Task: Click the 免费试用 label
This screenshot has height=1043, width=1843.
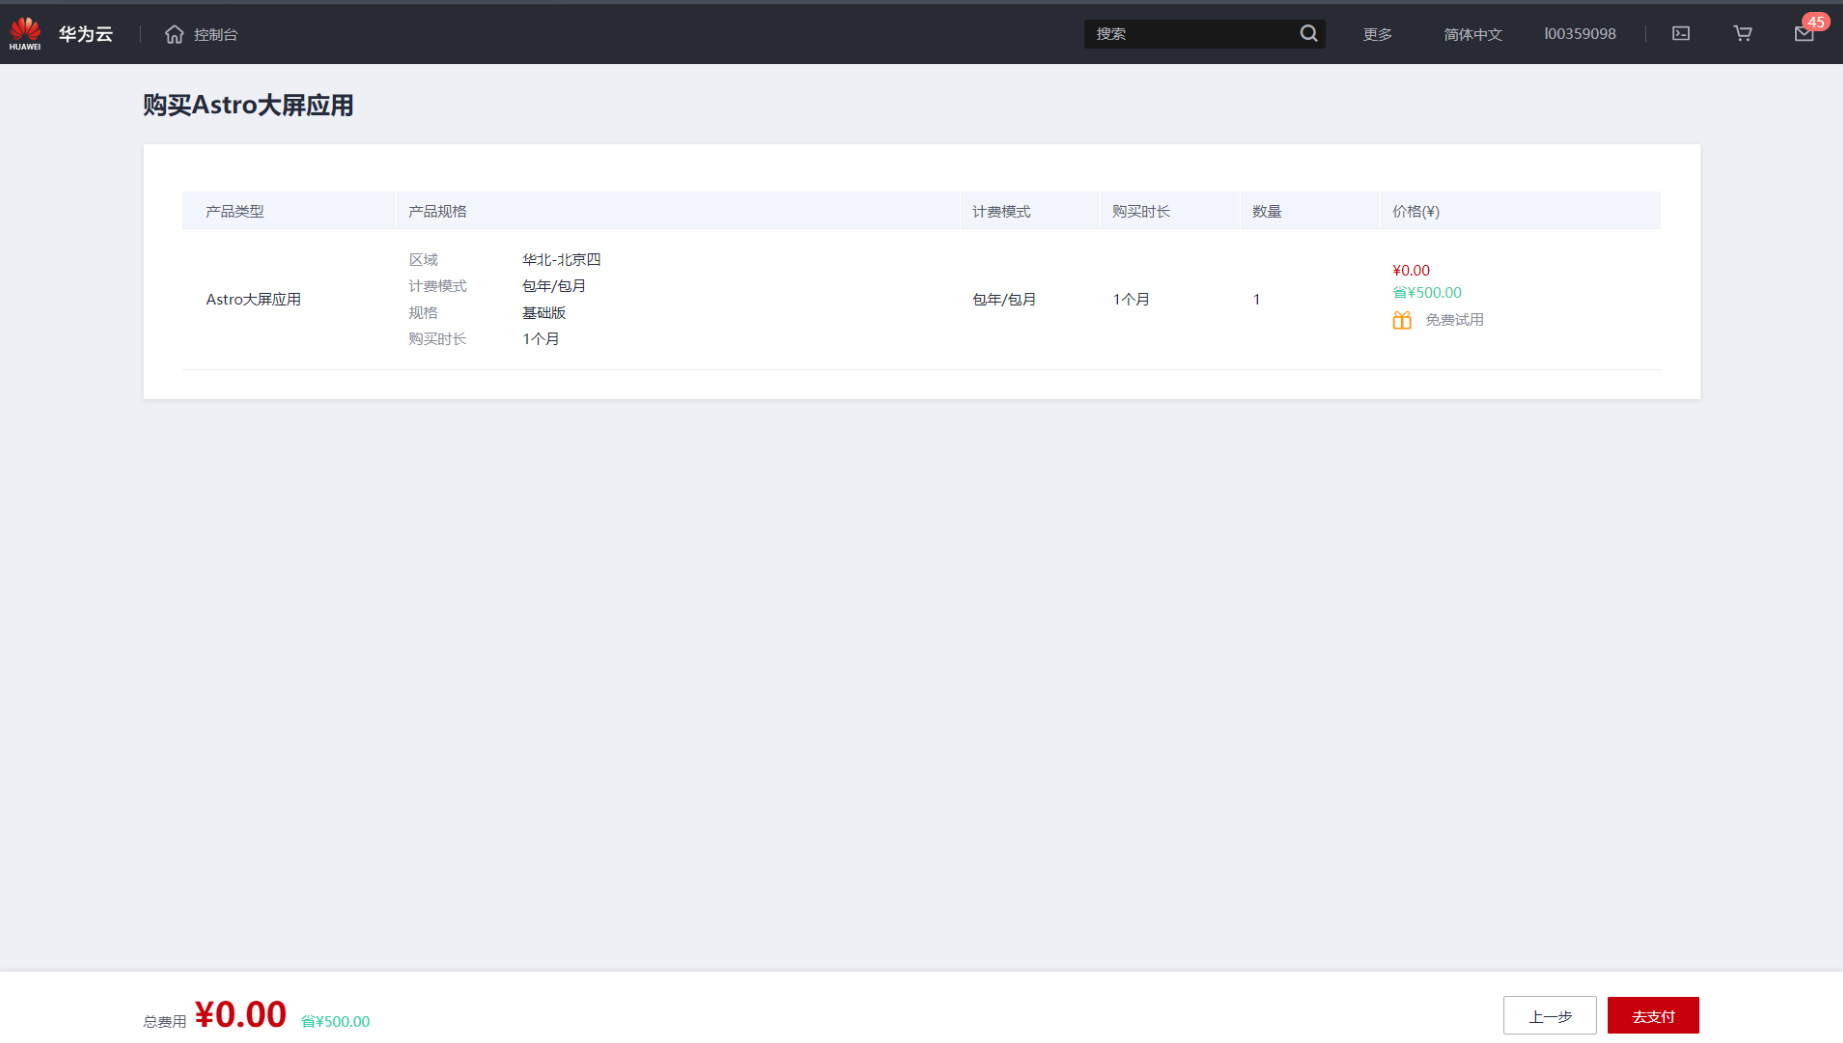Action: coord(1454,320)
